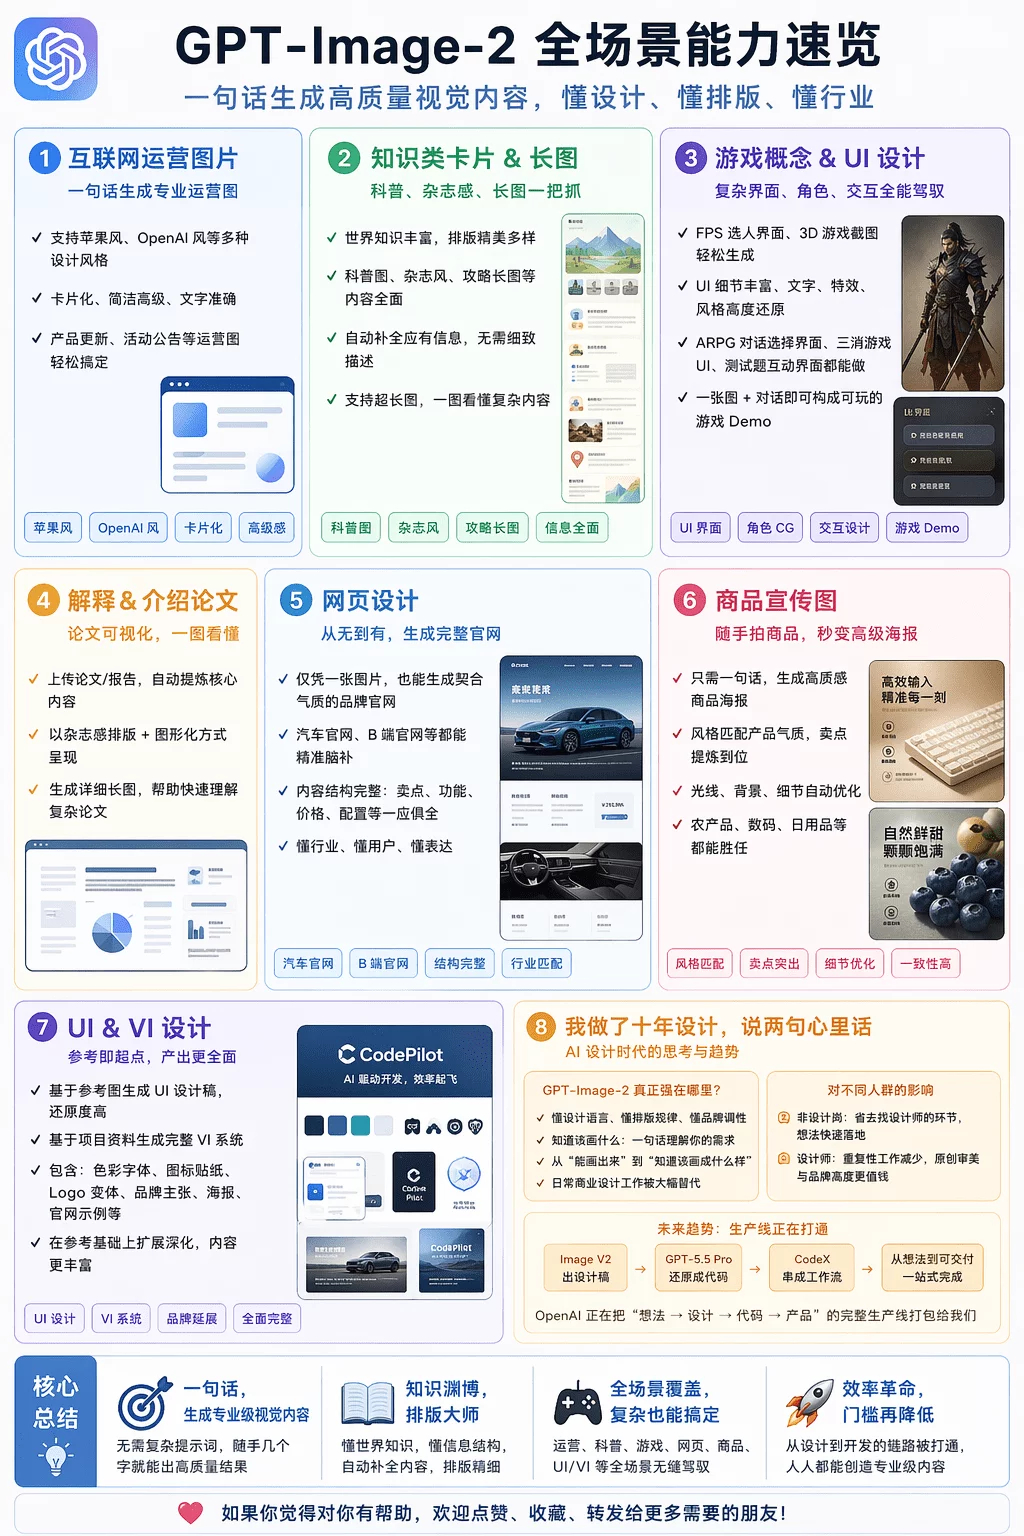Select the 杂志风 tag

pos(418,528)
